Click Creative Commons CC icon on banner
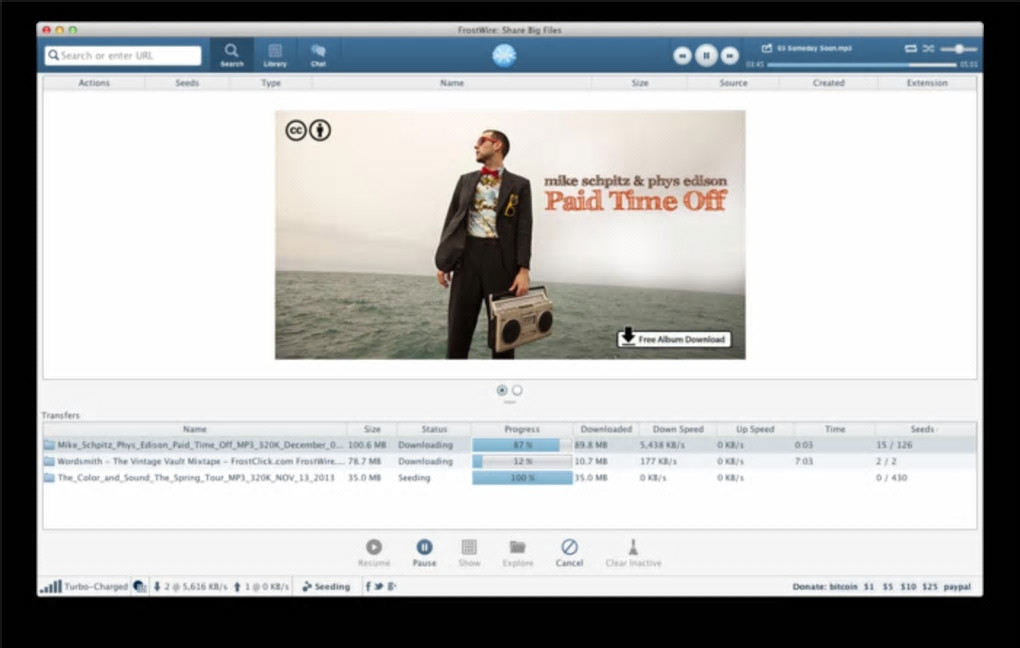The image size is (1020, 648). click(x=295, y=130)
